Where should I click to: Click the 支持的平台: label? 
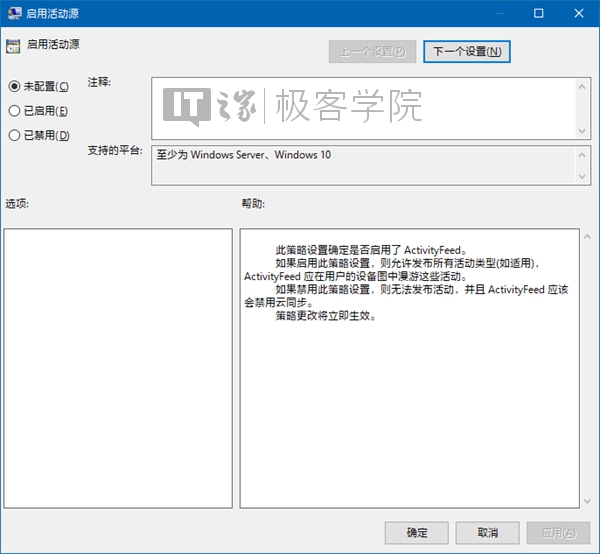click(115, 150)
